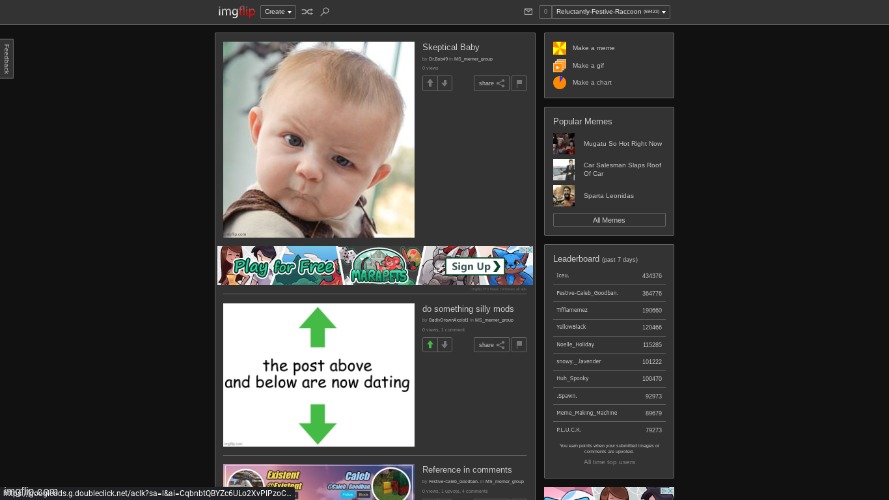889x500 pixels.
Task: Remove upvote on do something silly mods
Action: (430, 345)
